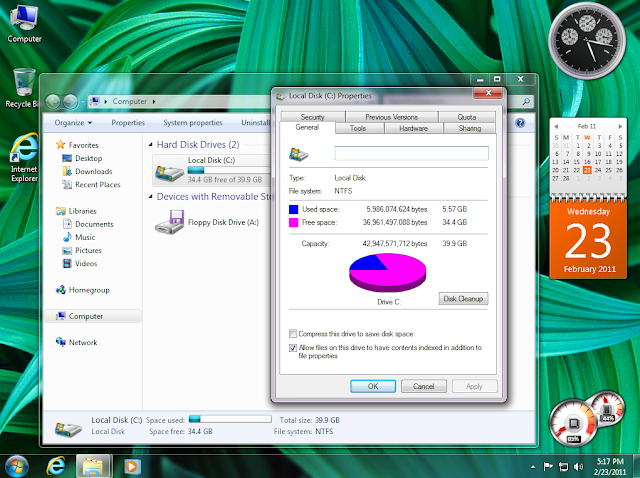The width and height of the screenshot is (640, 478).
Task: Select Libraries in navigation pane
Action: (82, 211)
